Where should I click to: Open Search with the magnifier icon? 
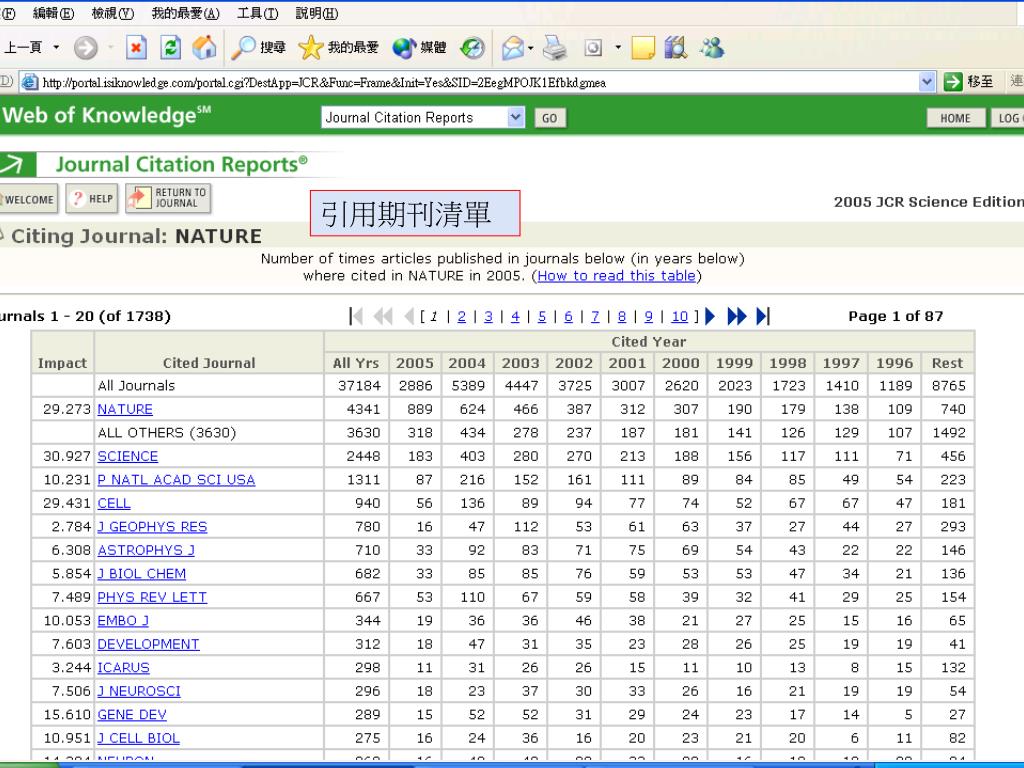[259, 47]
